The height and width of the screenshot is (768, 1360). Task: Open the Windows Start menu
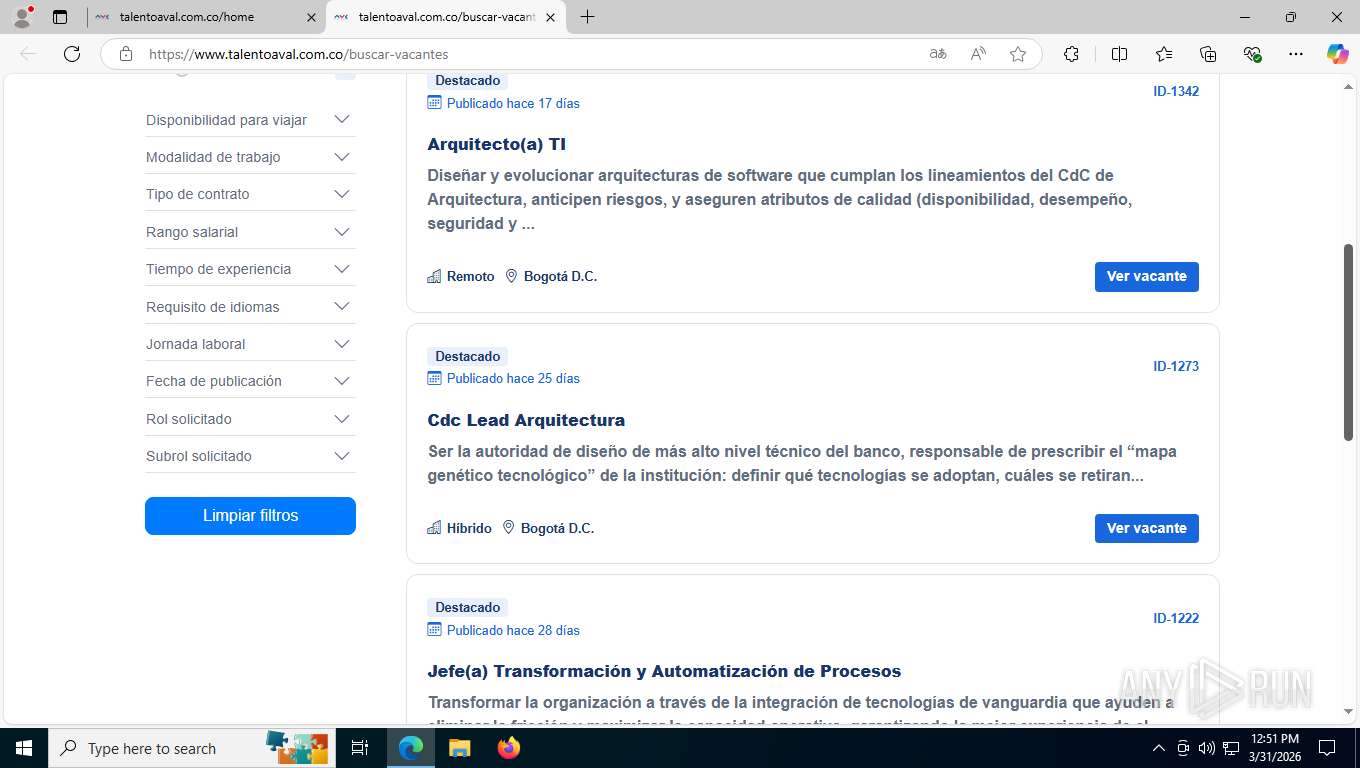(x=24, y=748)
